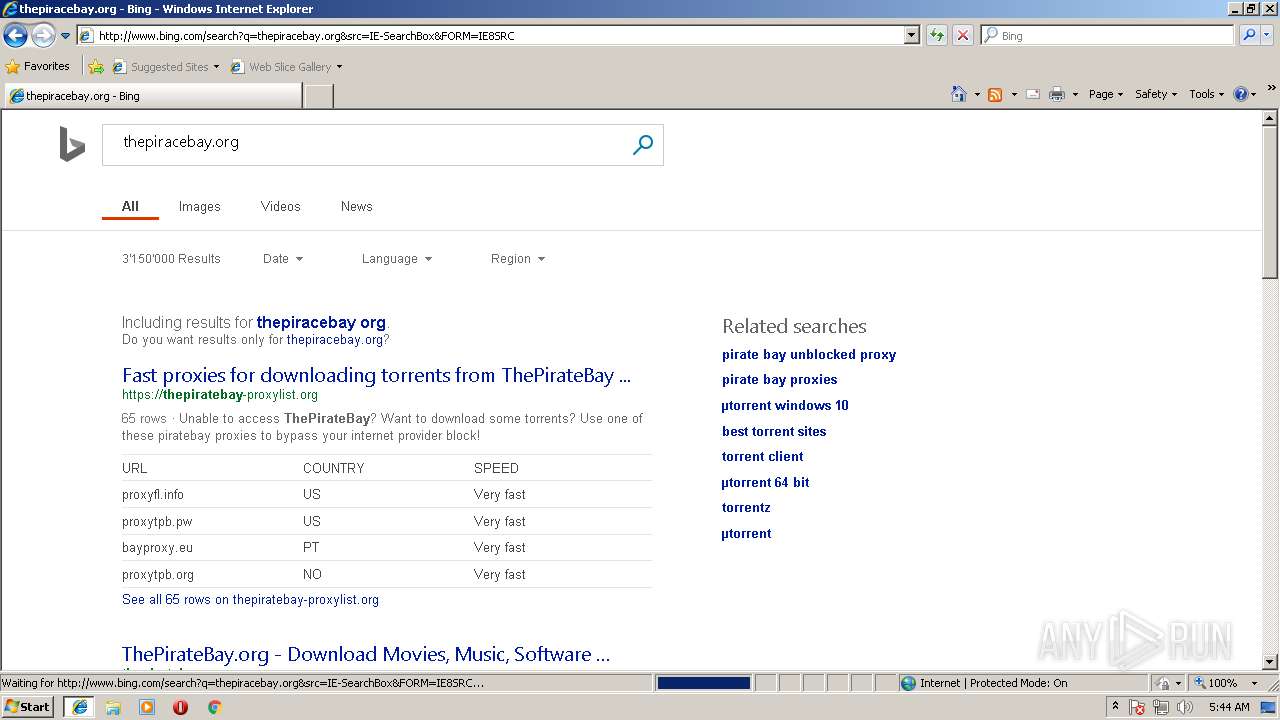The height and width of the screenshot is (720, 1280).
Task: Click the browser Forward arrow button
Action: coord(43,36)
